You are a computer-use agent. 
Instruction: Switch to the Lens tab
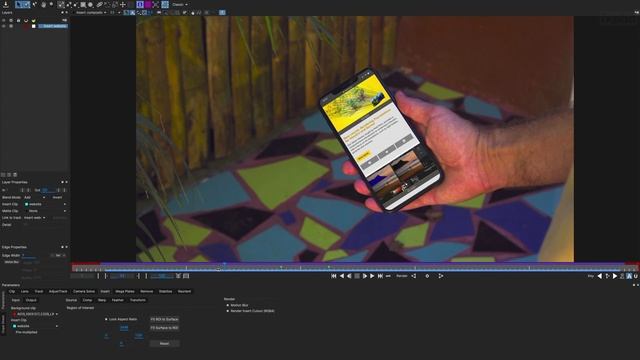(24, 291)
